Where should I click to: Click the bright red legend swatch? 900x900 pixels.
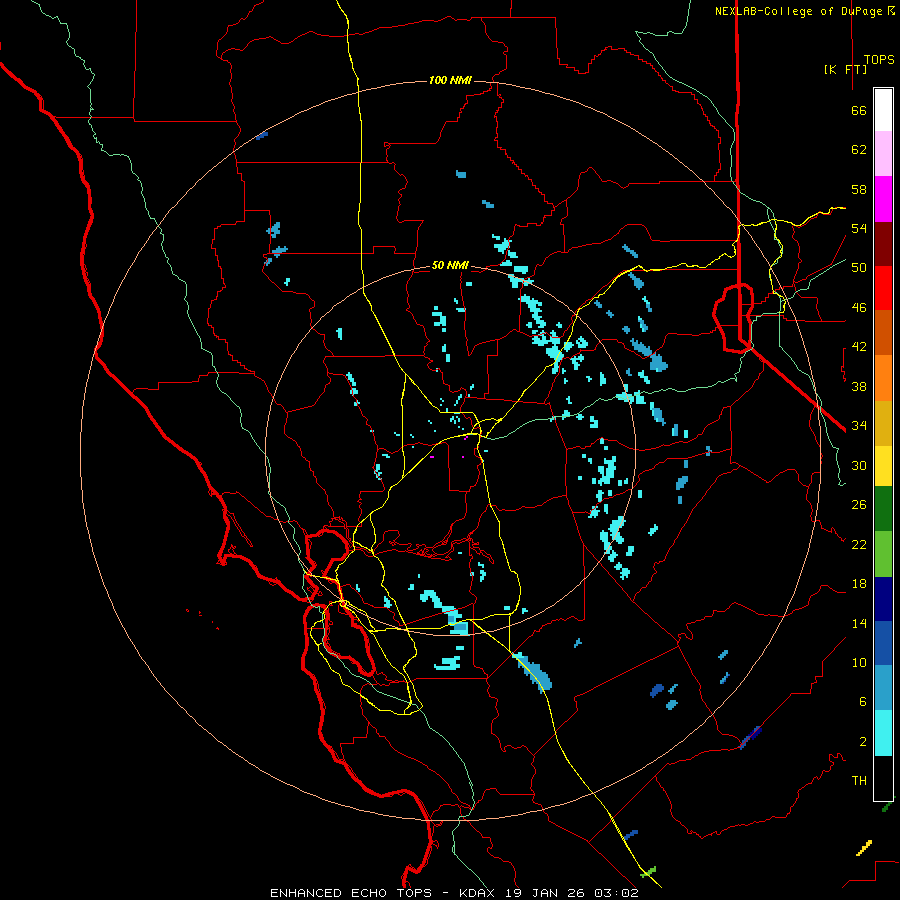883,288
